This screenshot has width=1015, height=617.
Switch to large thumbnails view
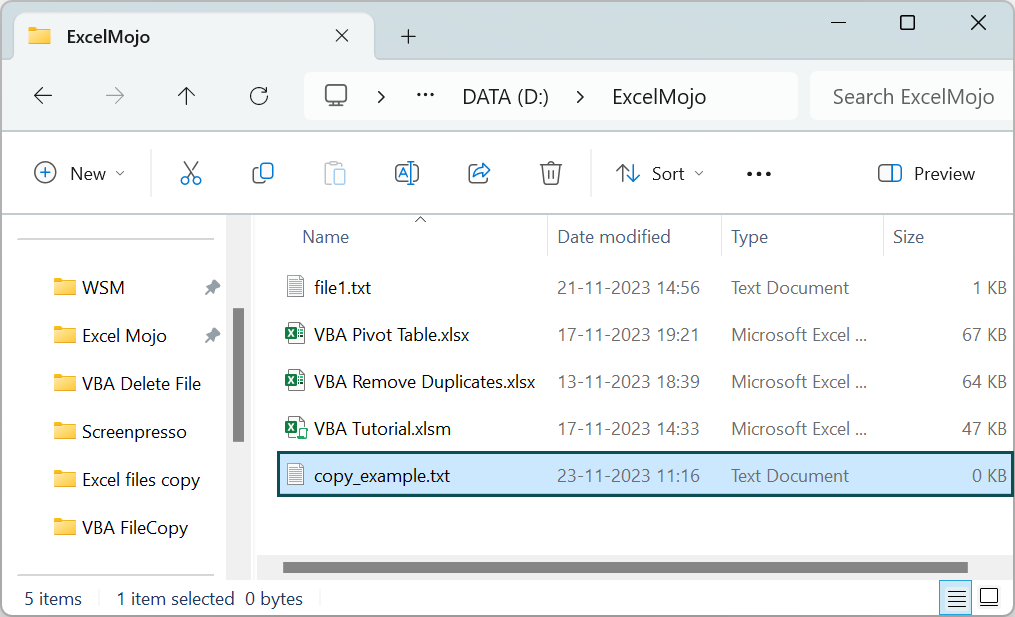[x=989, y=596]
